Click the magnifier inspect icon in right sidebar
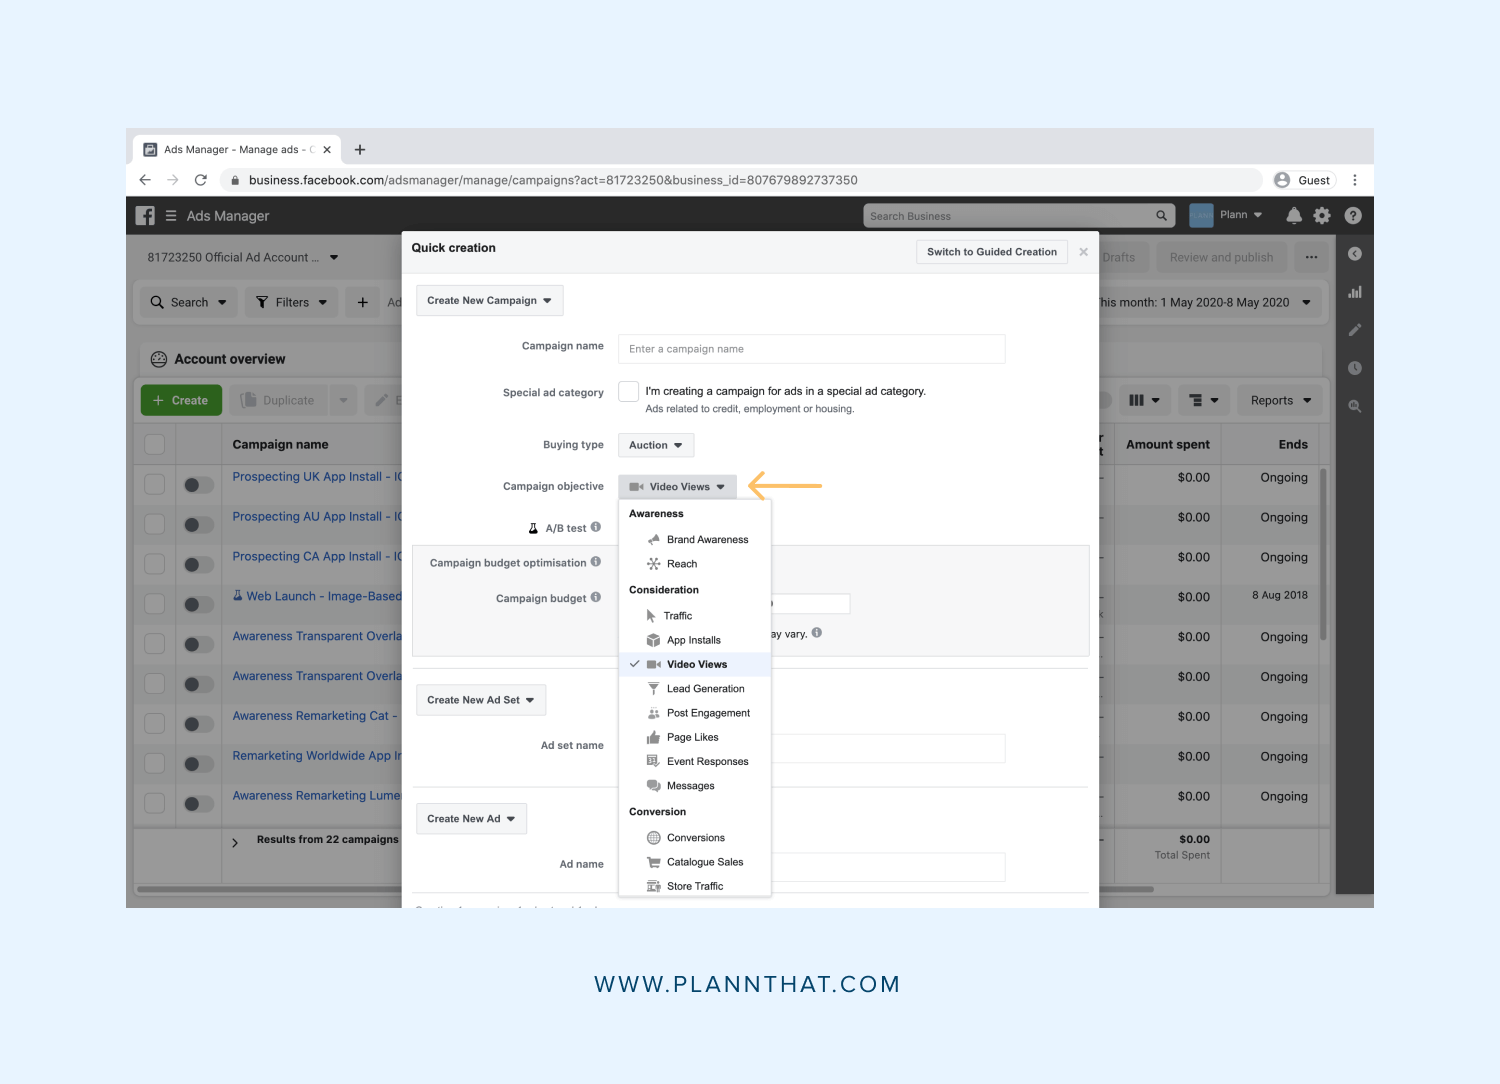 (1355, 406)
